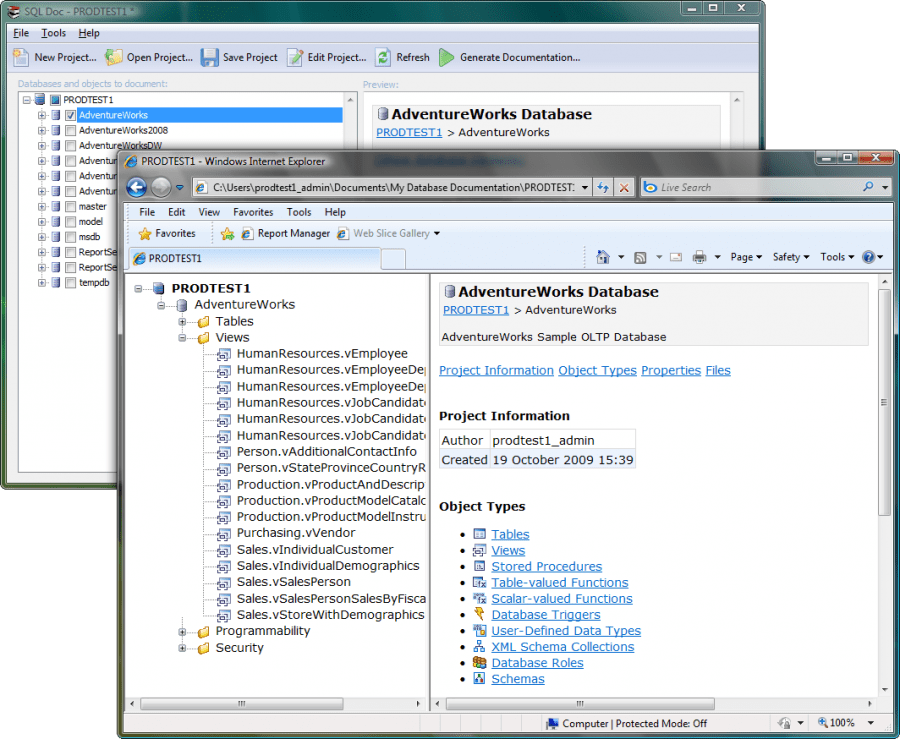
Task: Click inside the Live Search input box
Action: click(x=758, y=188)
